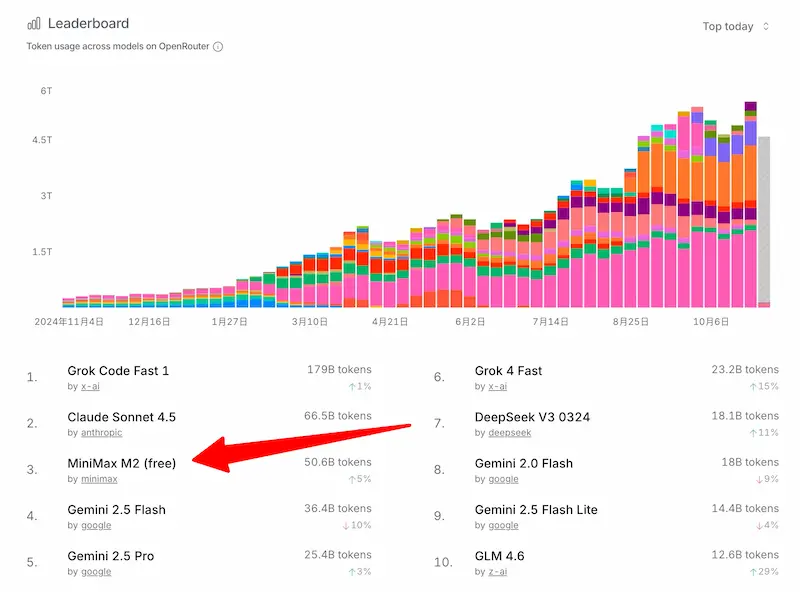The width and height of the screenshot is (800, 592).
Task: Click Grok 4 Fast model title
Action: pyautogui.click(x=508, y=371)
